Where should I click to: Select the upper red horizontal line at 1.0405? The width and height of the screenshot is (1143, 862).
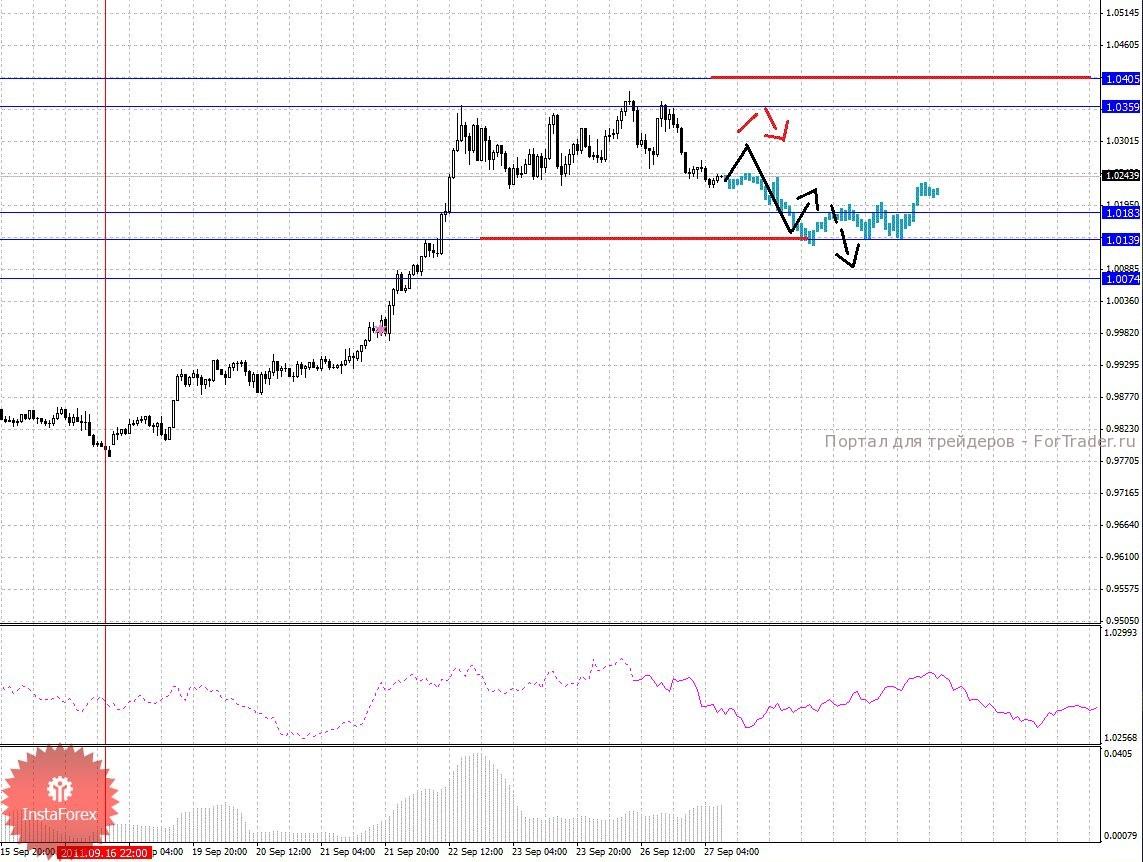[x=901, y=77]
